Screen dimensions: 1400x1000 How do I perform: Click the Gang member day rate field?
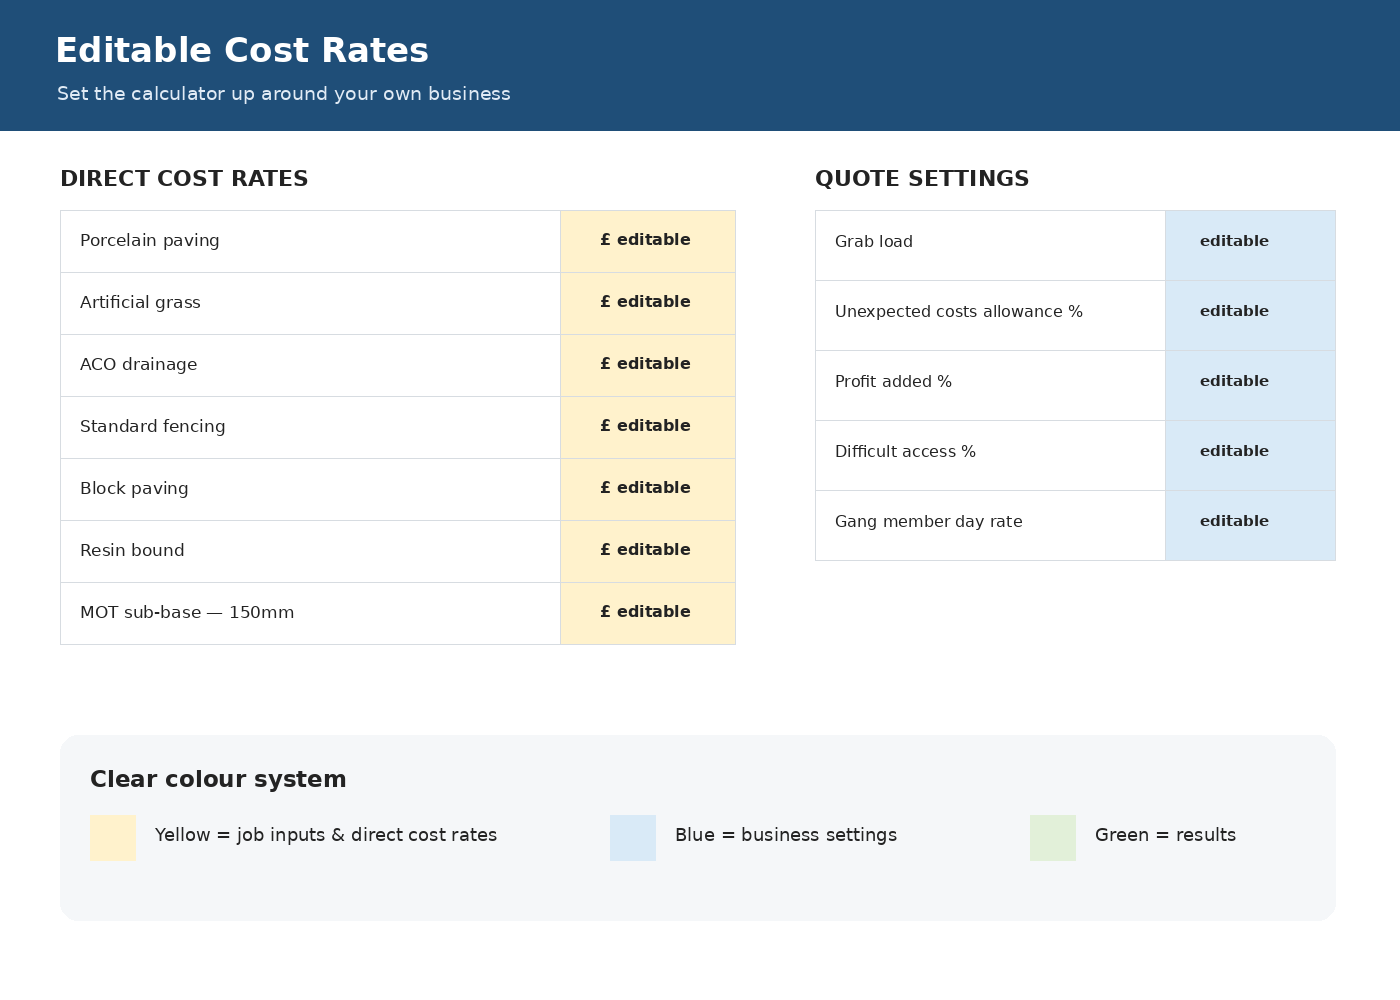pos(1250,525)
